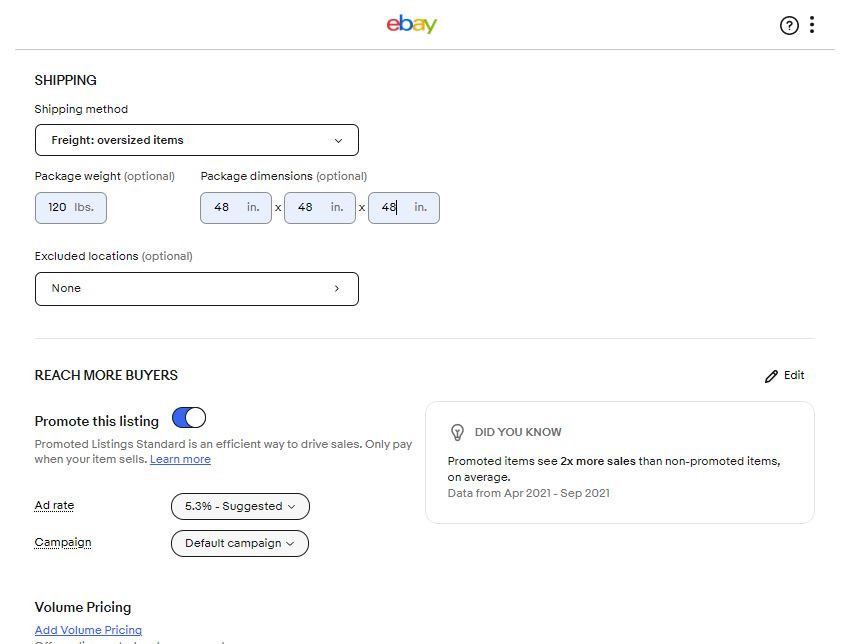
Task: Click the second package dimension field
Action: tap(320, 208)
